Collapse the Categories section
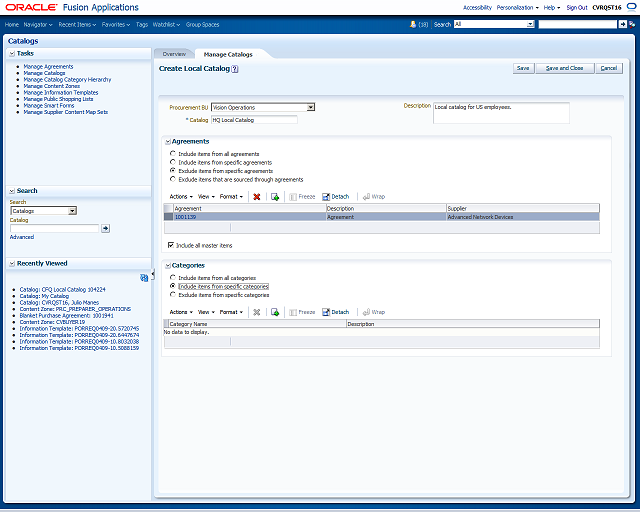The height and width of the screenshot is (512, 640). coord(168,266)
